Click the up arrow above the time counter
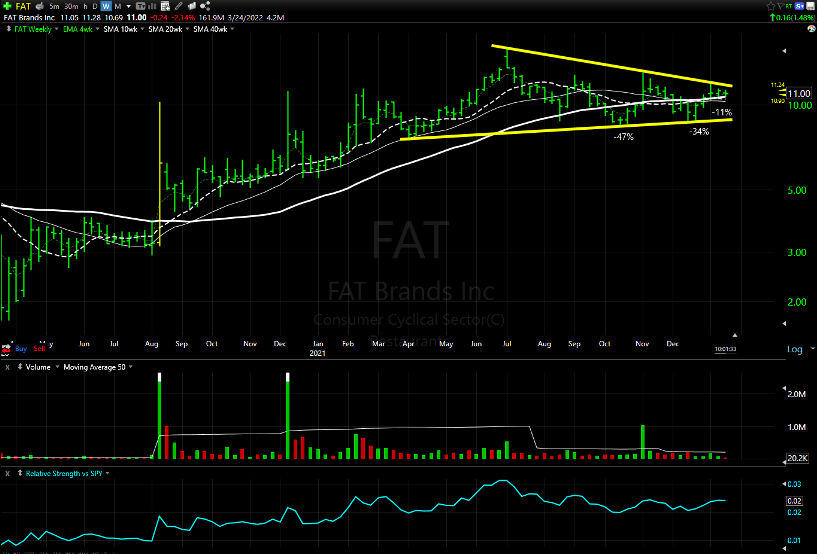The width and height of the screenshot is (817, 554). click(735, 335)
